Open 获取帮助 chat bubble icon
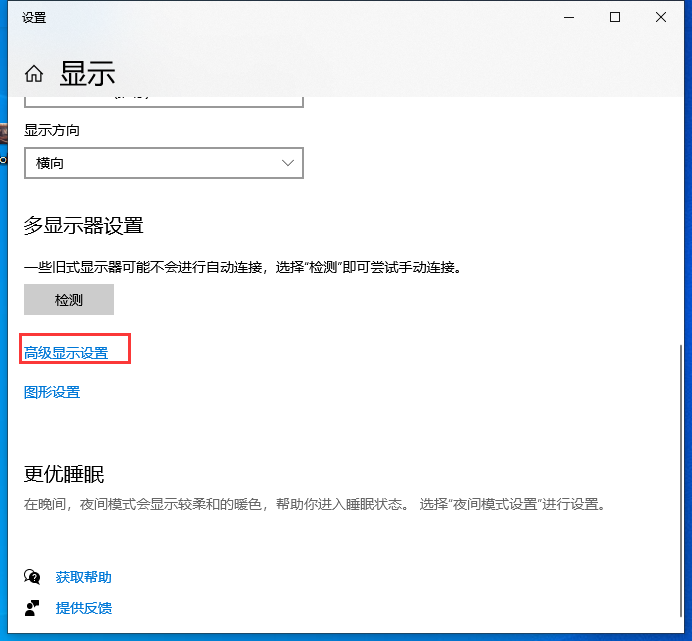692x641 pixels. 32,577
